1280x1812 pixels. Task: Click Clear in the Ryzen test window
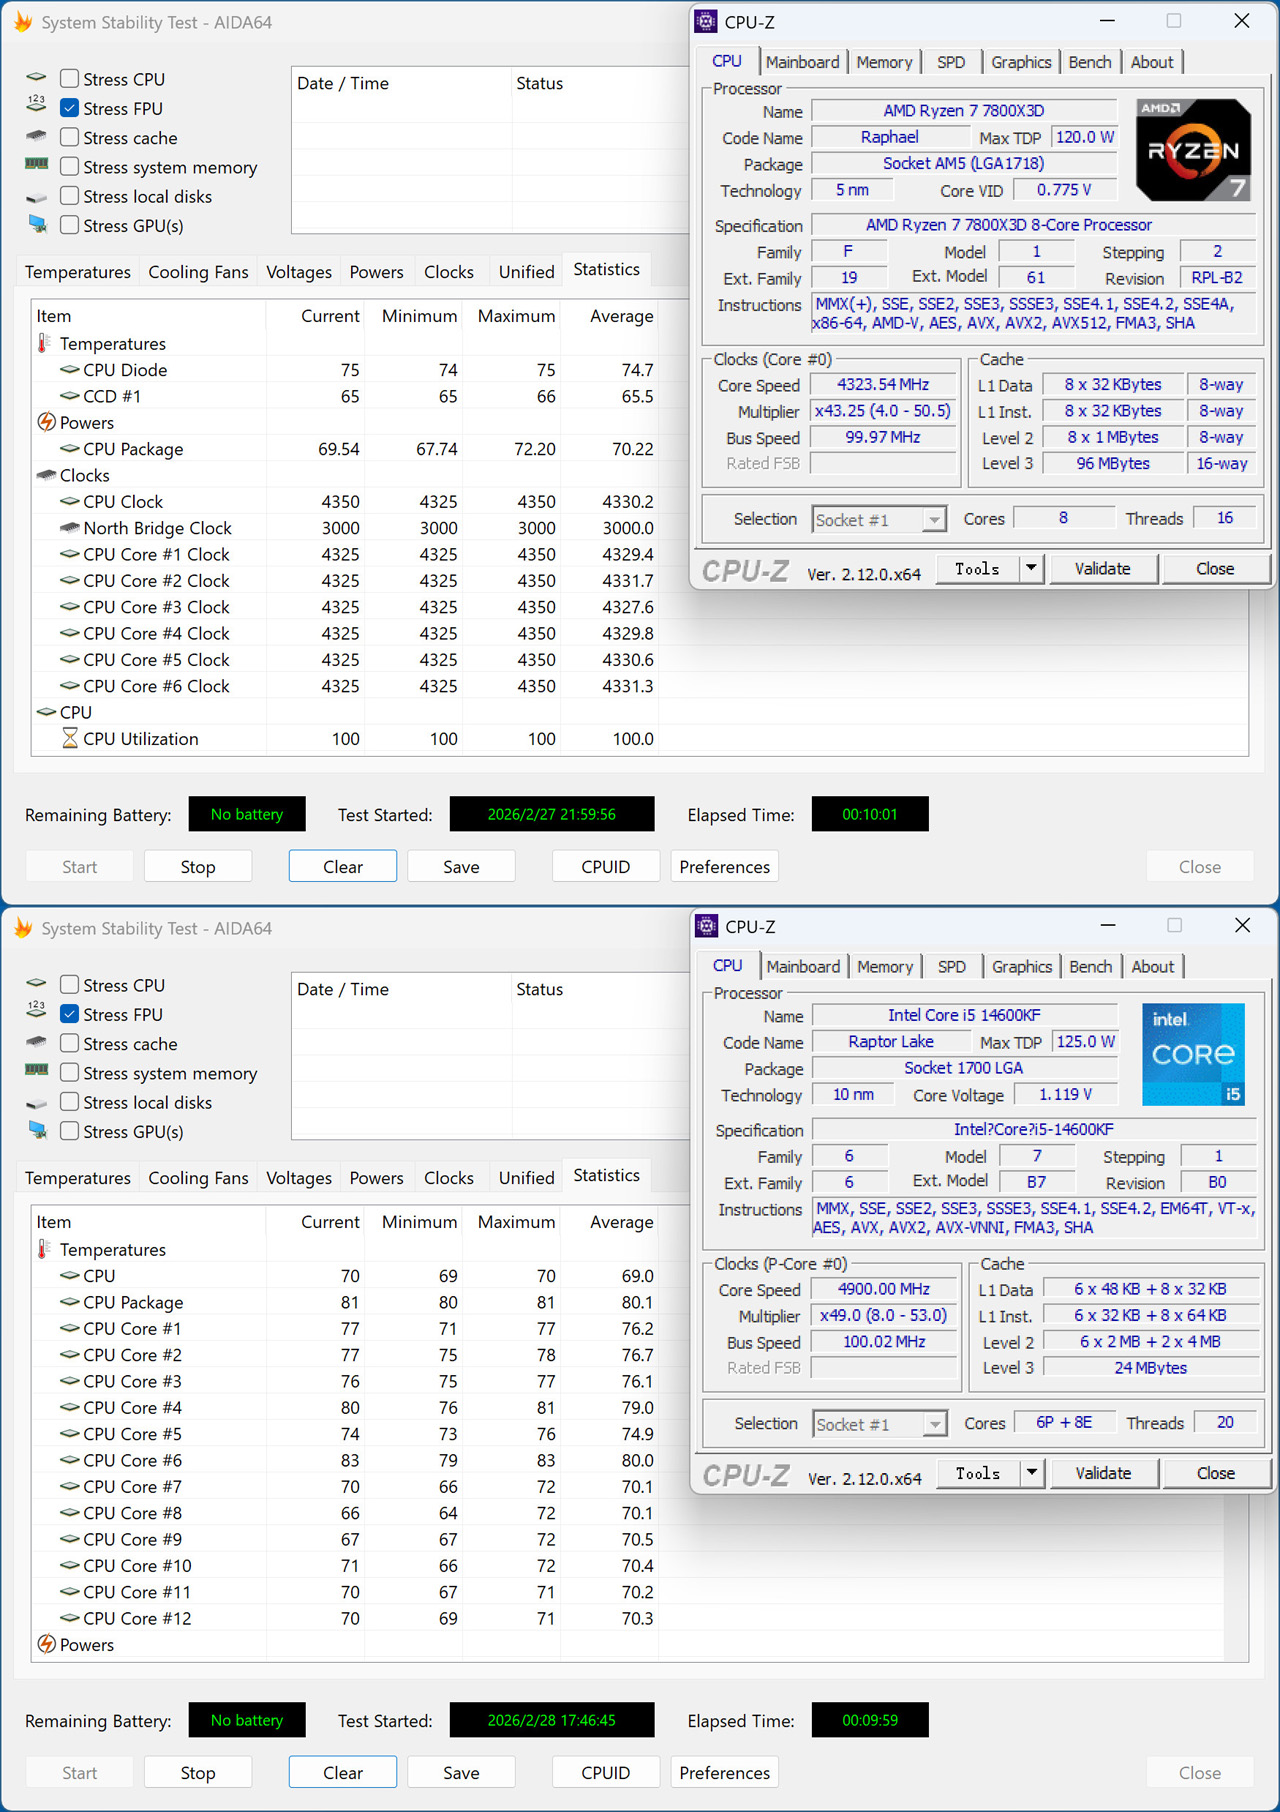tap(343, 867)
